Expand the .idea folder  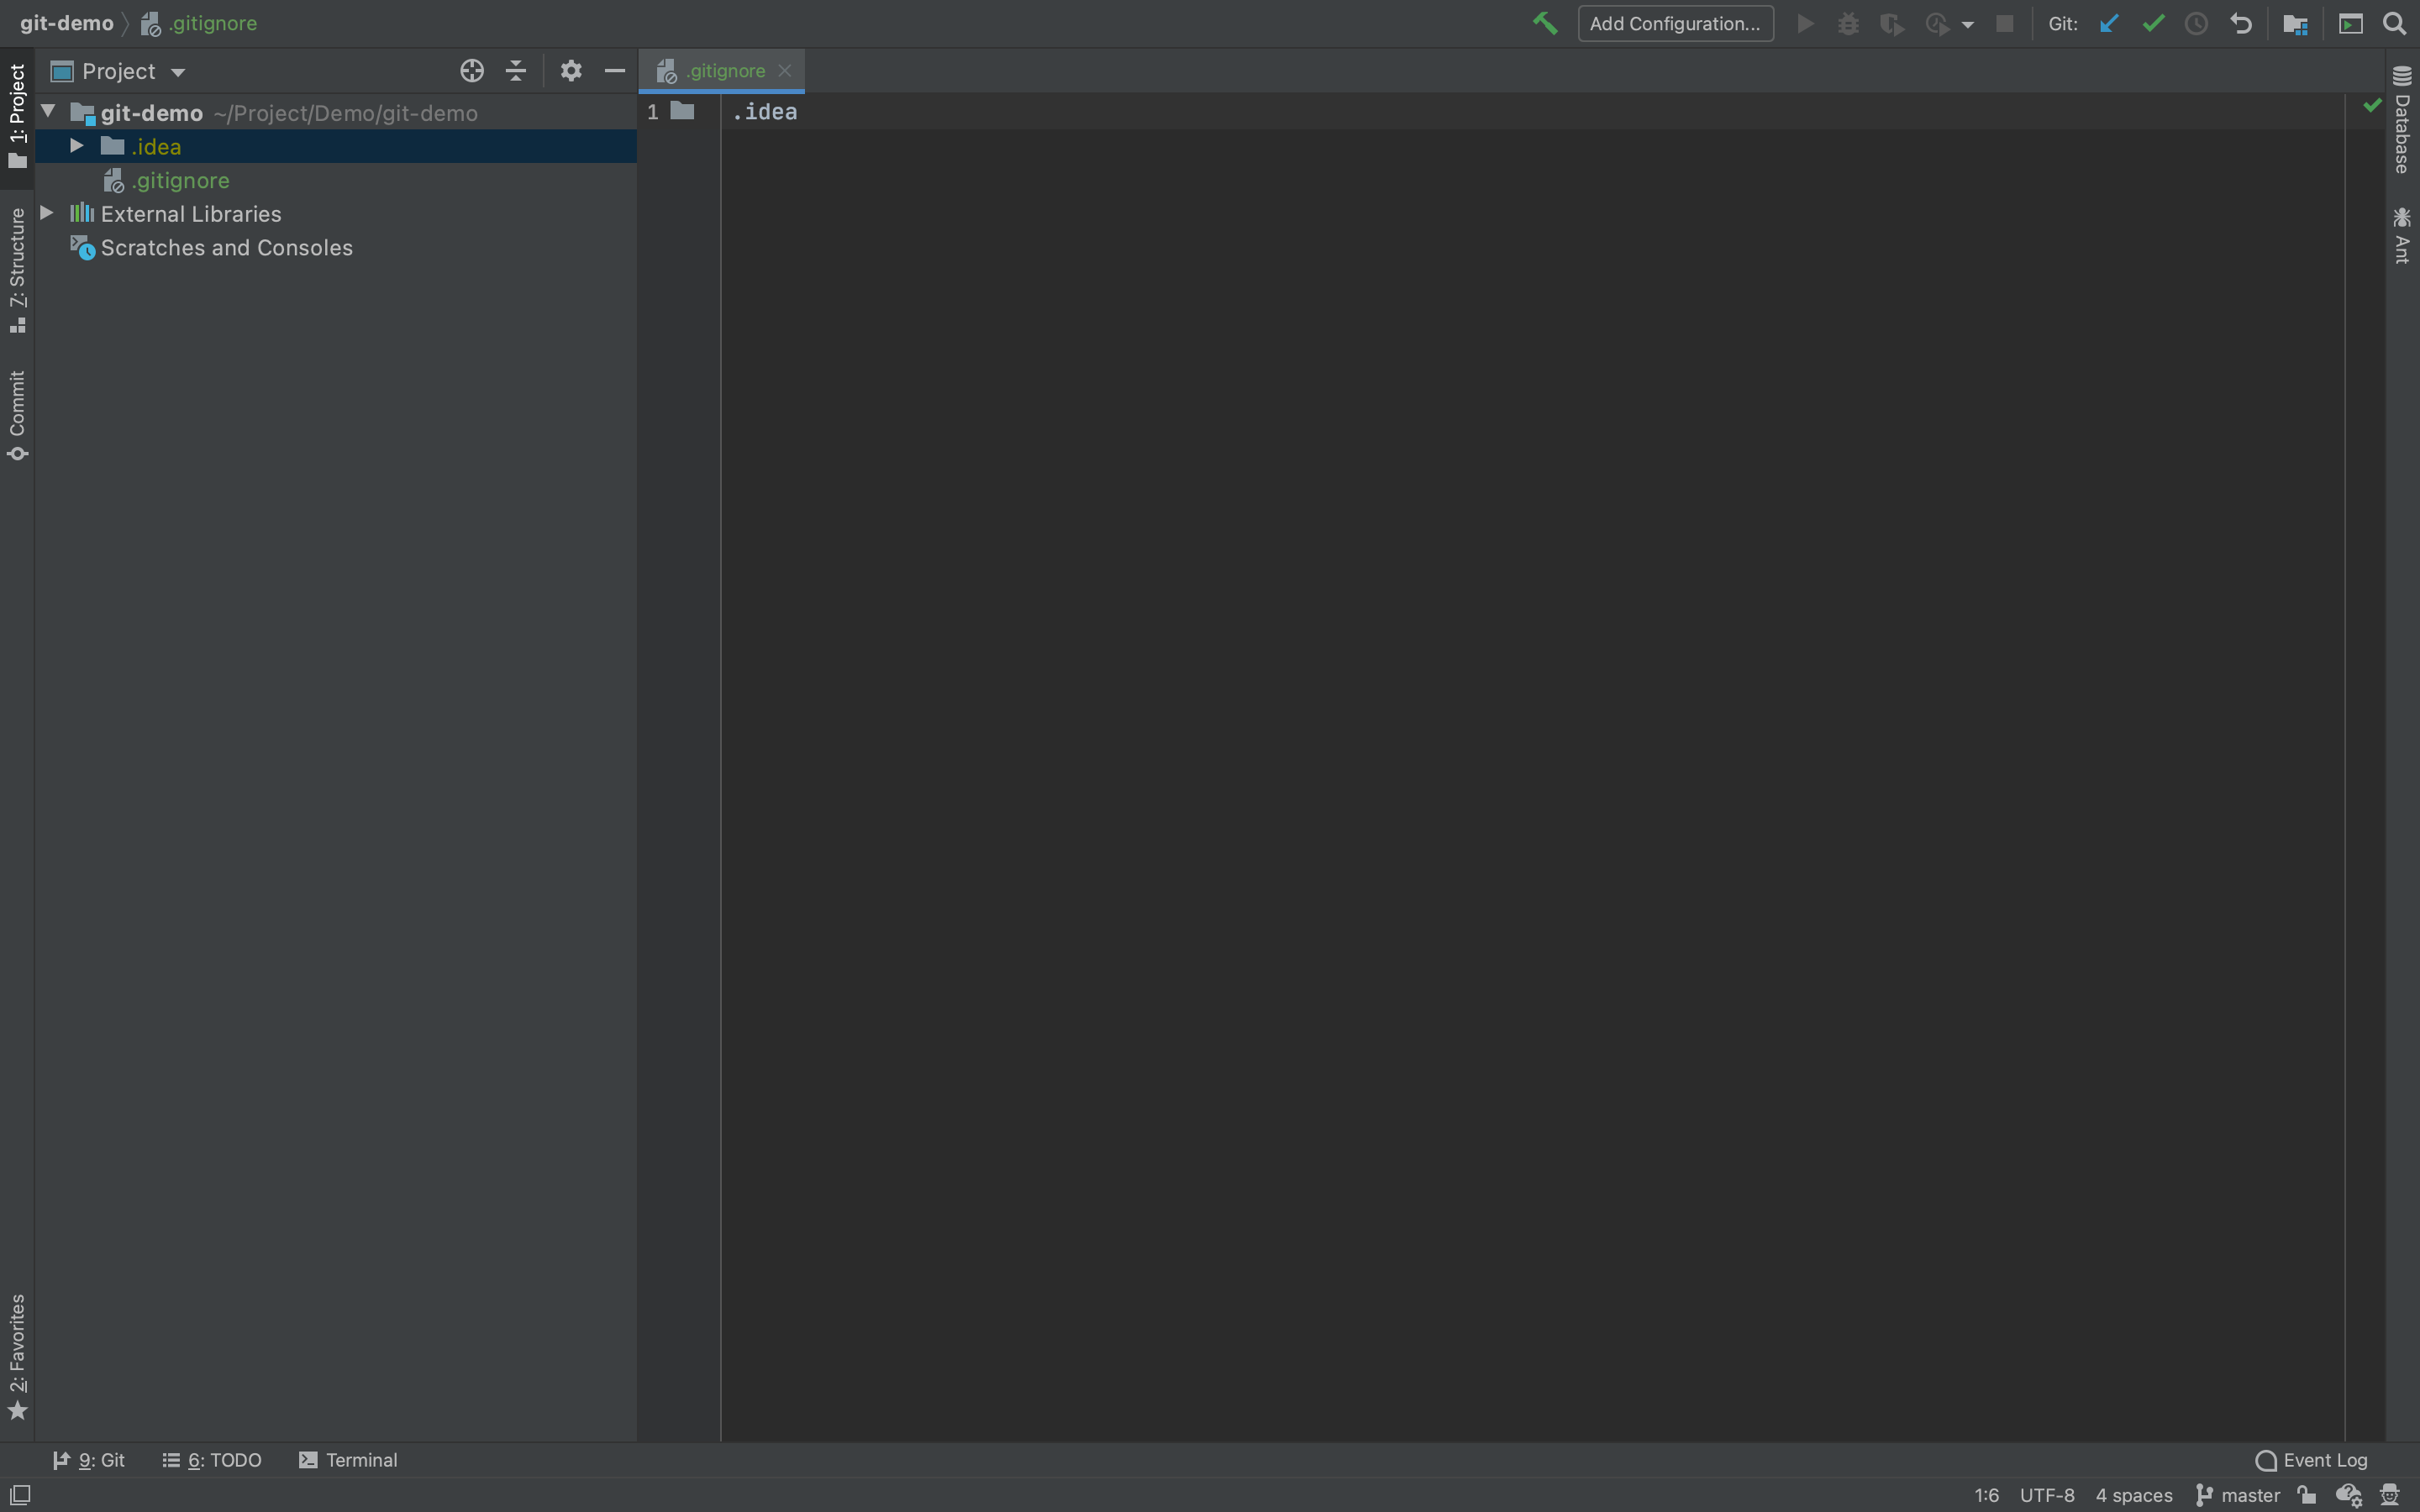pyautogui.click(x=76, y=146)
